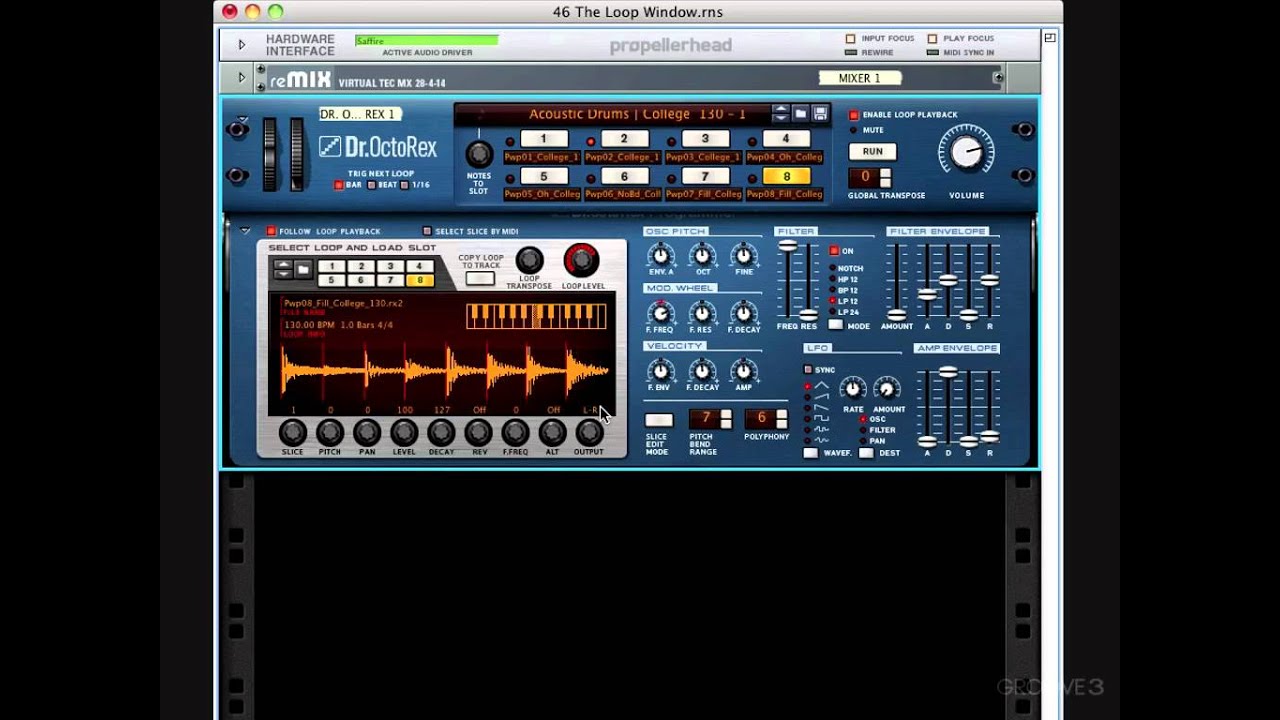Adjust the Notes To Slot knob
The height and width of the screenshot is (720, 1280).
[479, 154]
